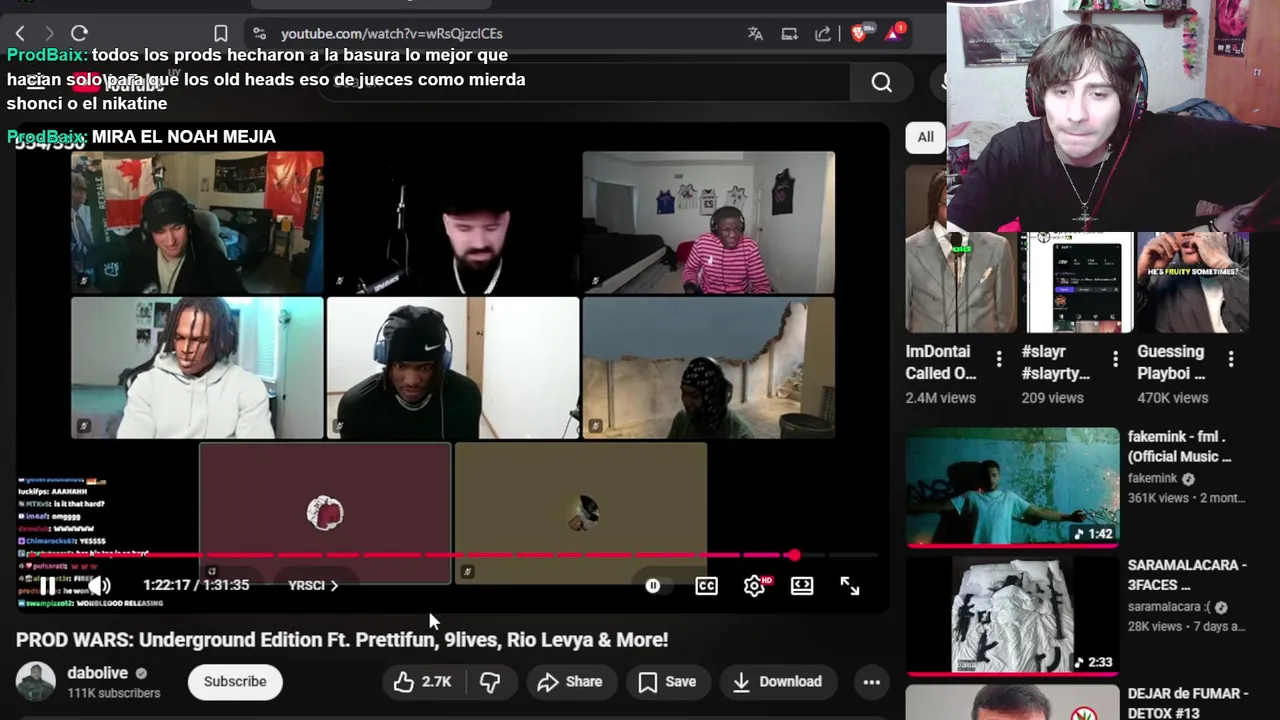
Task: Open "fakemink - fml . (Official Music..." title
Action: [1180, 446]
